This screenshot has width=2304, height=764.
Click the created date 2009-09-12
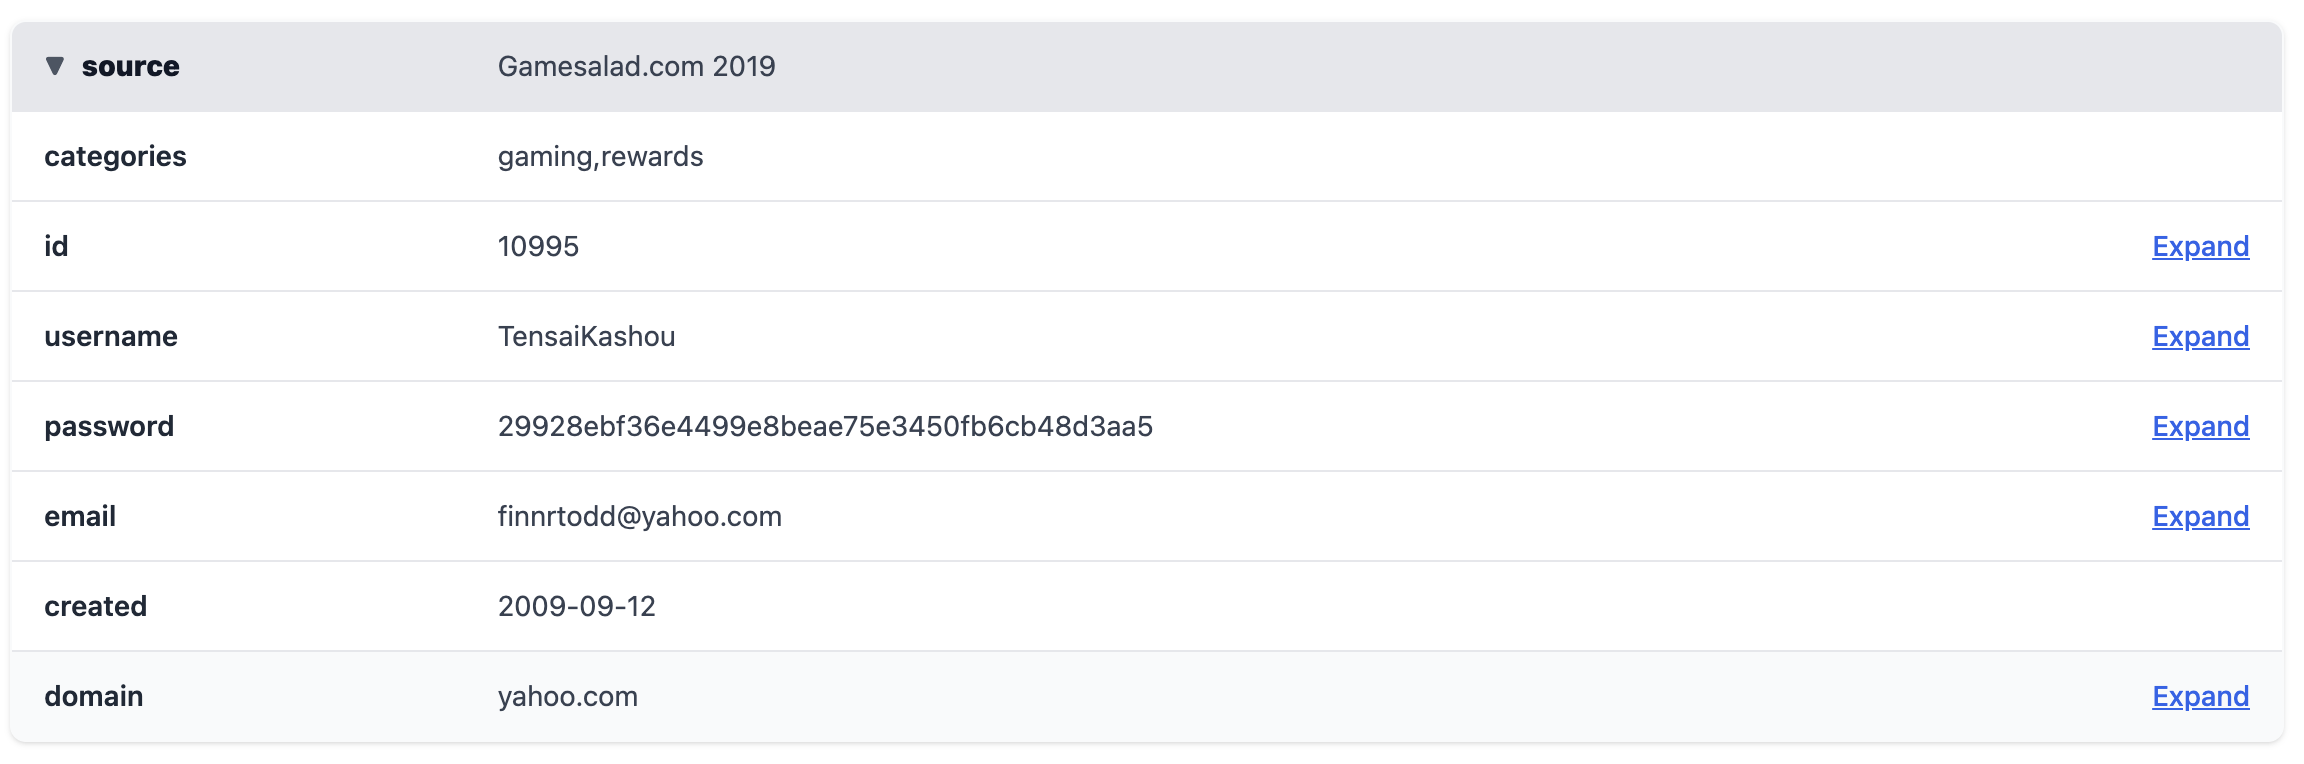(576, 606)
